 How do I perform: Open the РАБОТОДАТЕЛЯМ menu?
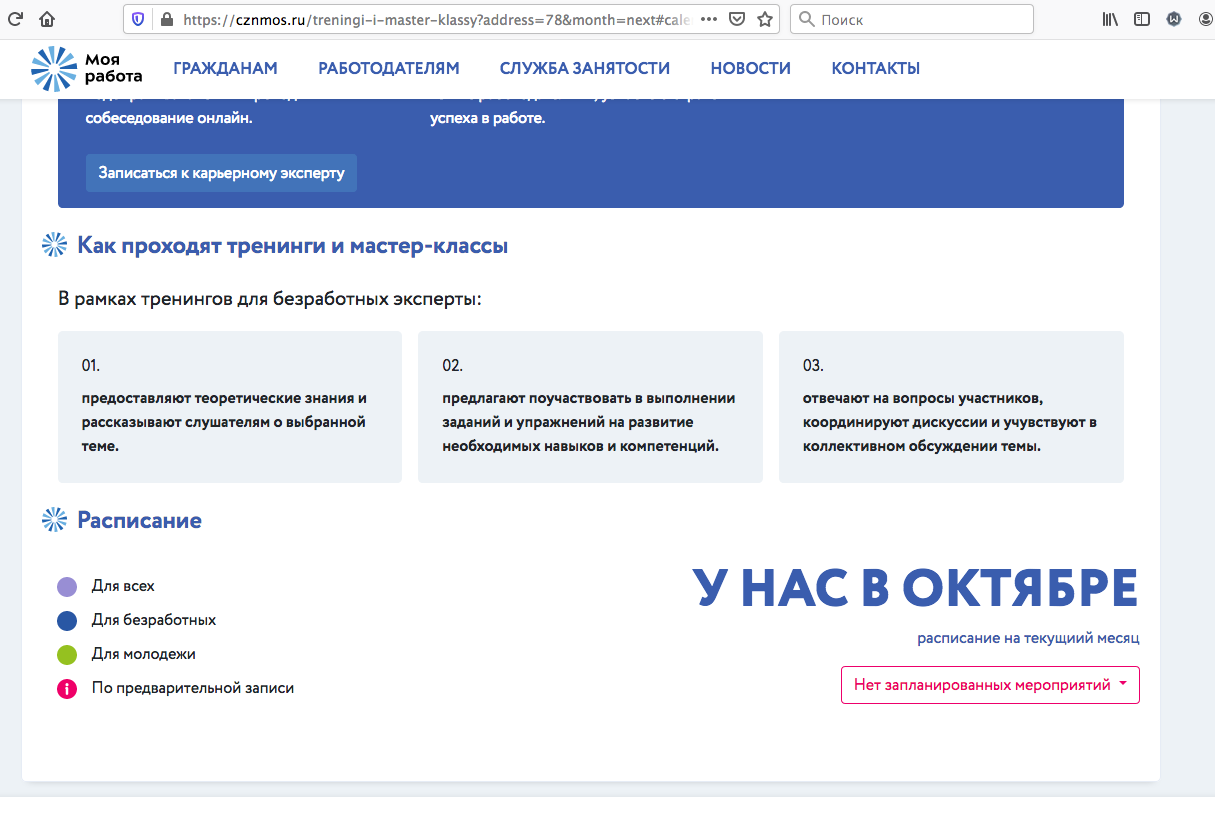[x=389, y=68]
